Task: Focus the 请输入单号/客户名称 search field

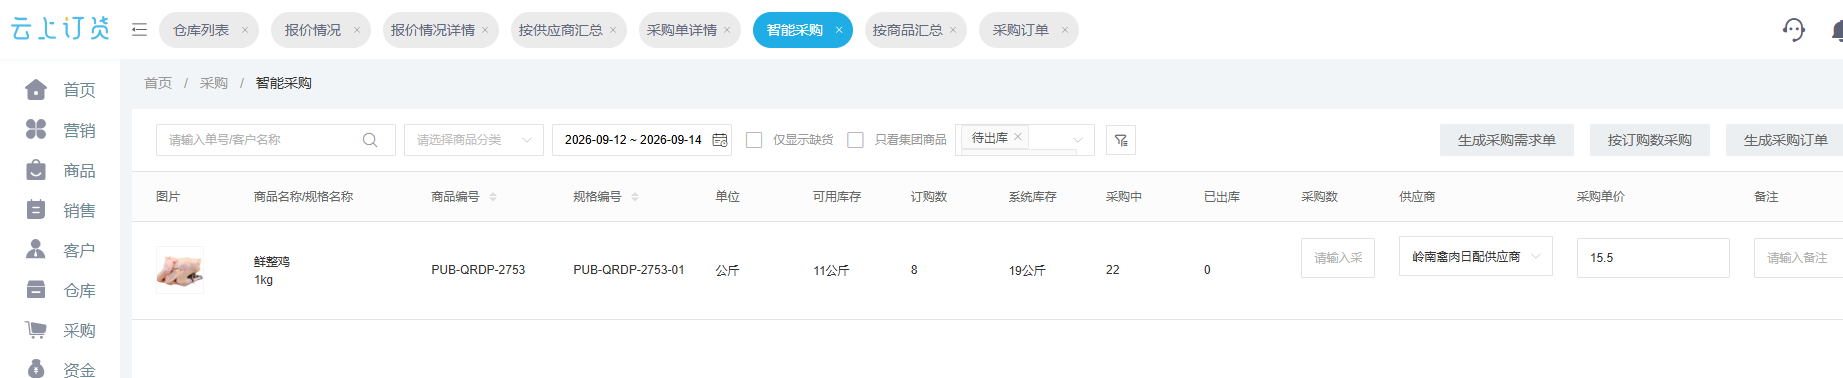Action: [x=276, y=140]
